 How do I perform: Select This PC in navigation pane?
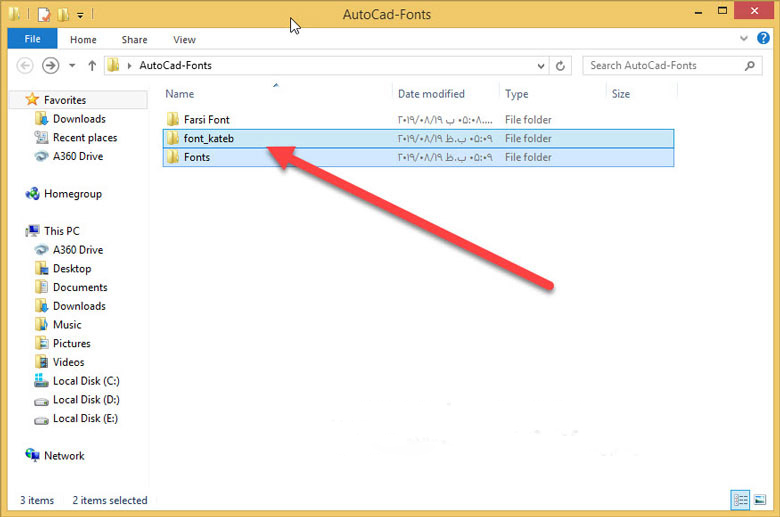(62, 231)
